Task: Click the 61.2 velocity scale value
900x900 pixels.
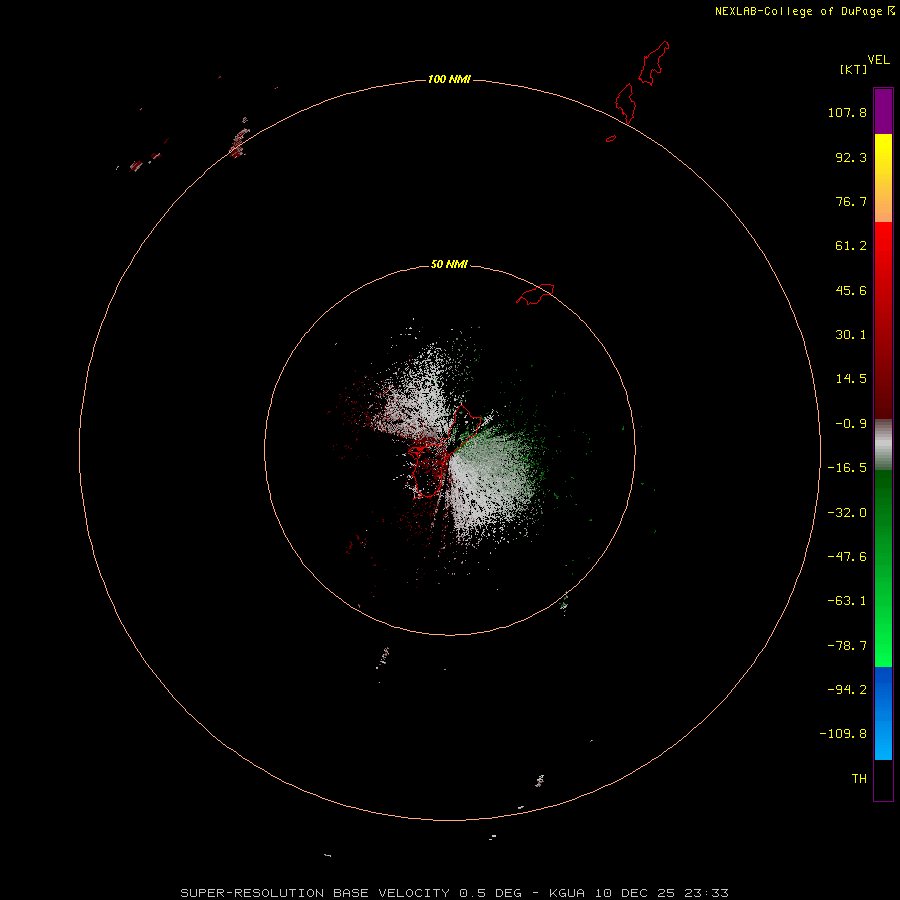Action: pos(851,246)
